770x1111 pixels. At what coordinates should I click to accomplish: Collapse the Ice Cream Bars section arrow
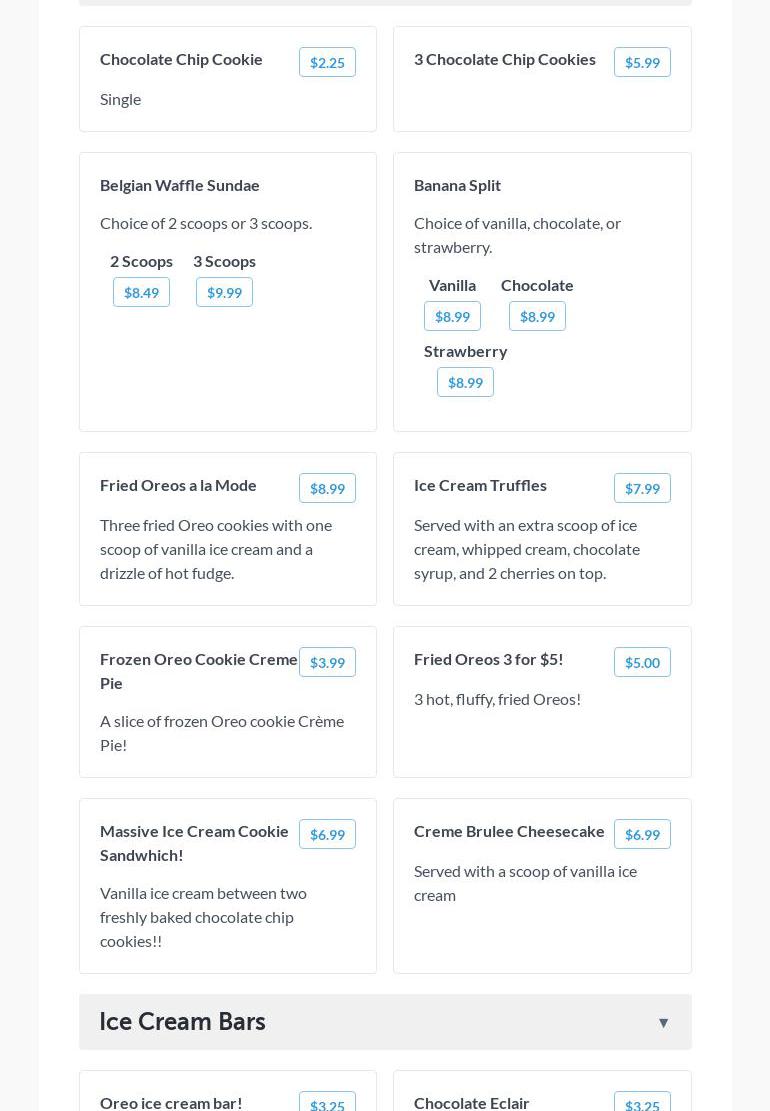663,1022
